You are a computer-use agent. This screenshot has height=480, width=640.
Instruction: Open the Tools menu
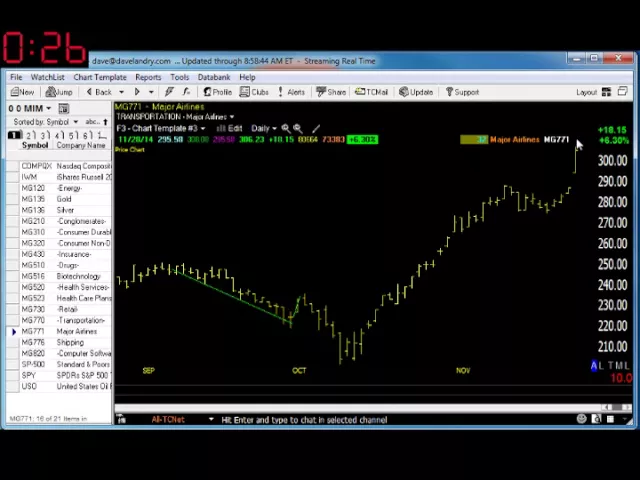point(180,77)
